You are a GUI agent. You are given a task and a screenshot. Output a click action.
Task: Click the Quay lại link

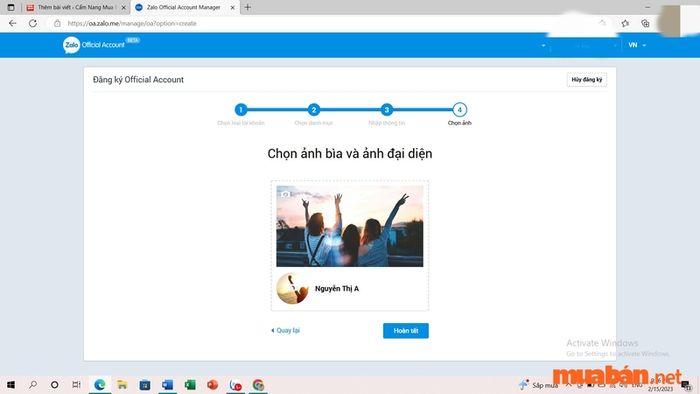[x=285, y=330]
